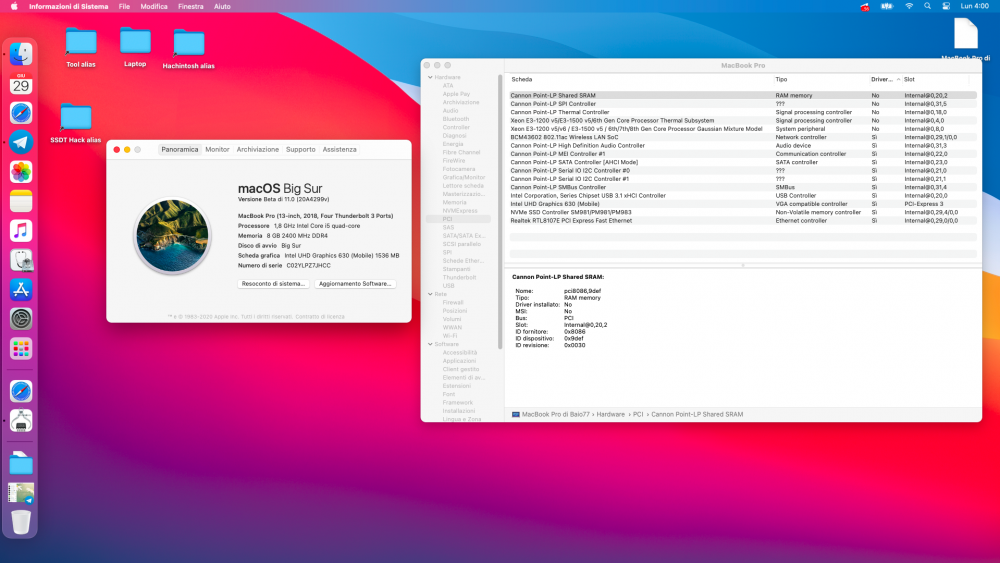1000x563 pixels.
Task: Open the Photos app in the Dock
Action: click(x=20, y=172)
